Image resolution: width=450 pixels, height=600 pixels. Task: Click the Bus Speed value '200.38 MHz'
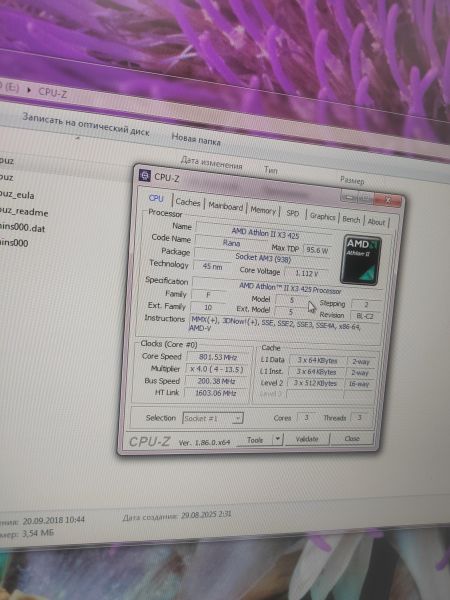(216, 381)
